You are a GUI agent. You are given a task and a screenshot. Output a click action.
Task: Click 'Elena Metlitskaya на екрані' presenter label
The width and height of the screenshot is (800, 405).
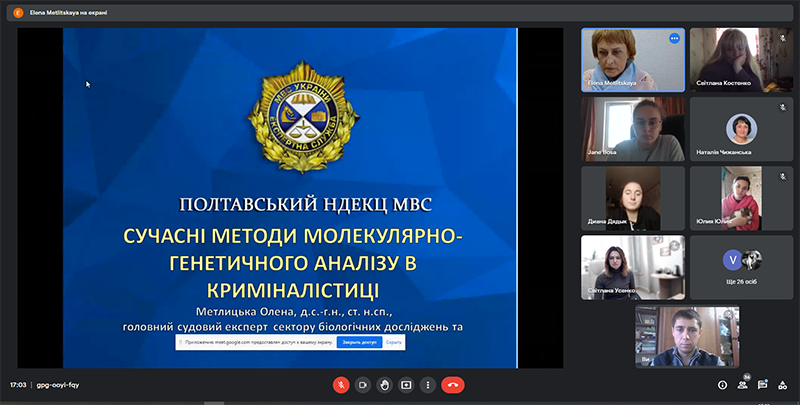click(68, 13)
